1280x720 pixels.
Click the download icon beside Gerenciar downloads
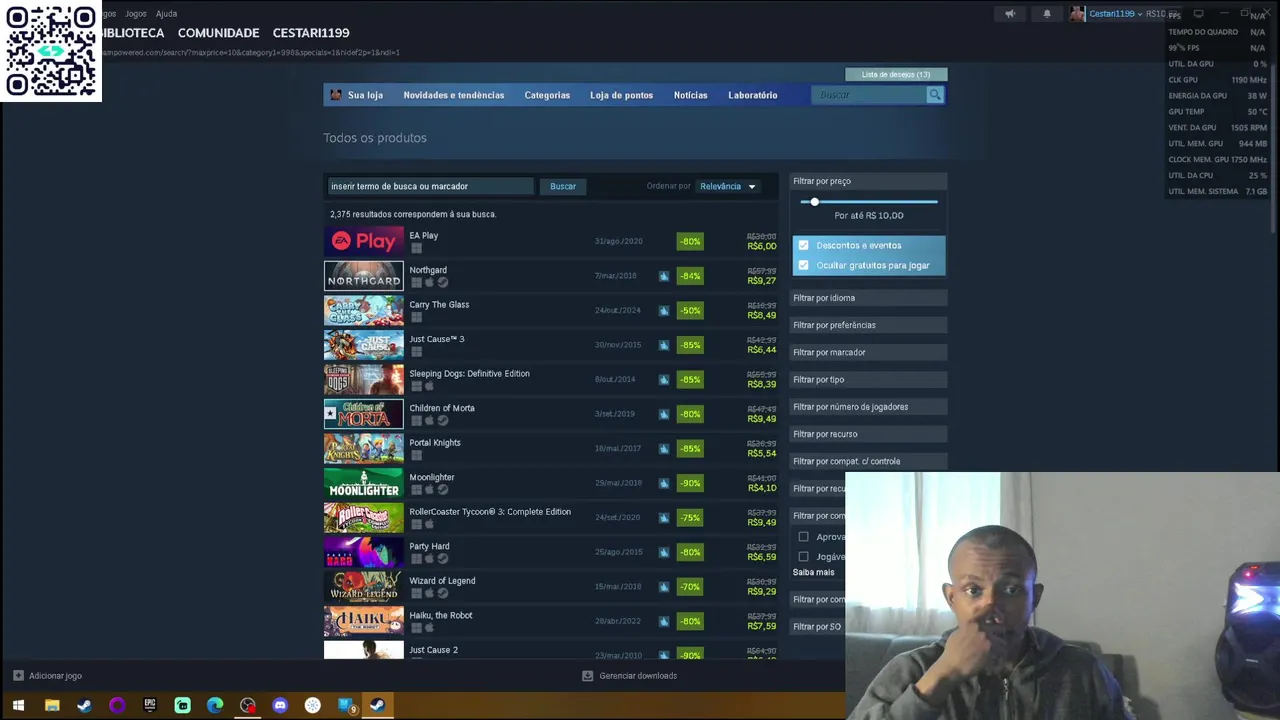[588, 676]
